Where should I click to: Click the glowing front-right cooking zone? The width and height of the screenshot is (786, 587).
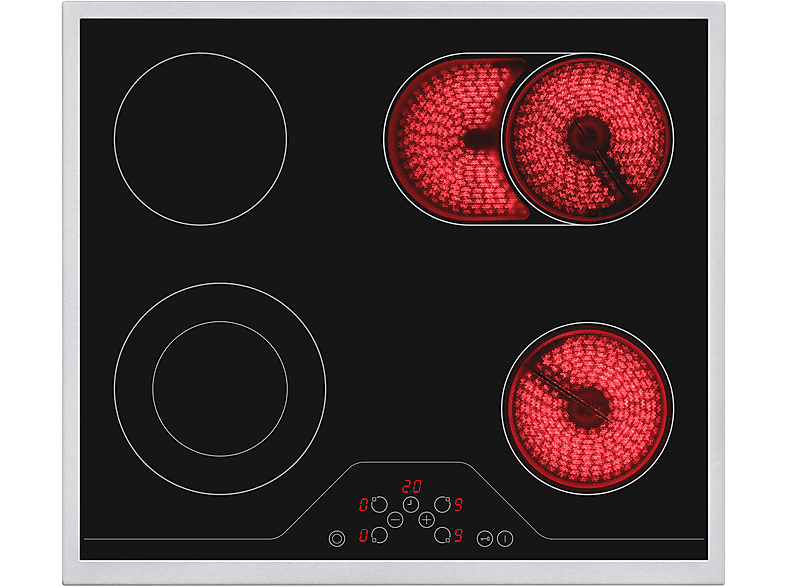pyautogui.click(x=587, y=407)
